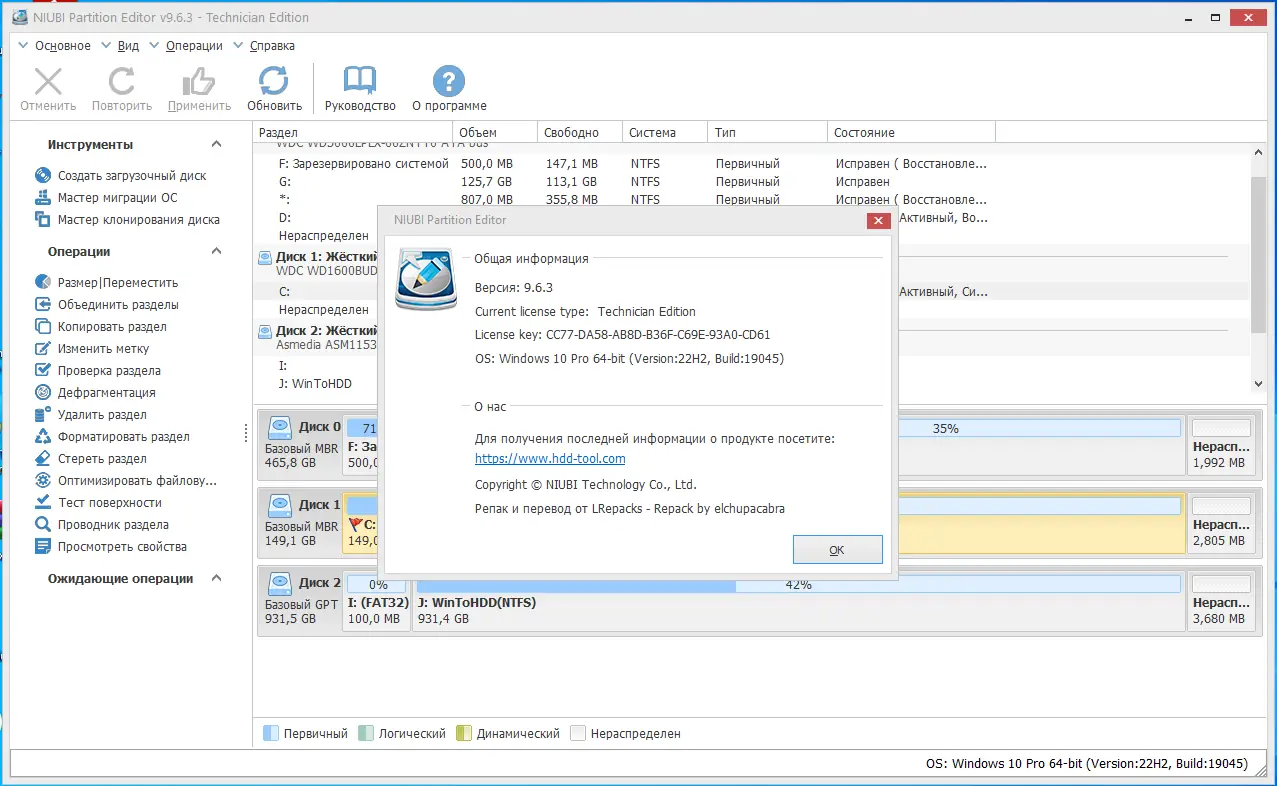Select the J: WinToHDD(NTFS) partition bar
Image resolution: width=1277 pixels, height=786 pixels.
coord(798,601)
